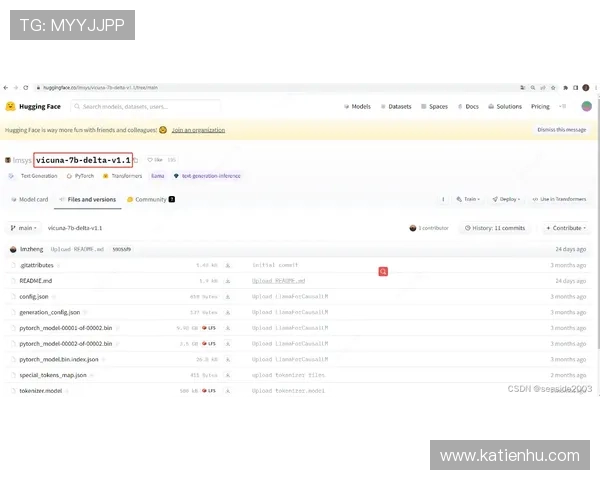Image resolution: width=600 pixels, height=480 pixels.
Task: Expand the Solutions menu
Action: point(505,106)
